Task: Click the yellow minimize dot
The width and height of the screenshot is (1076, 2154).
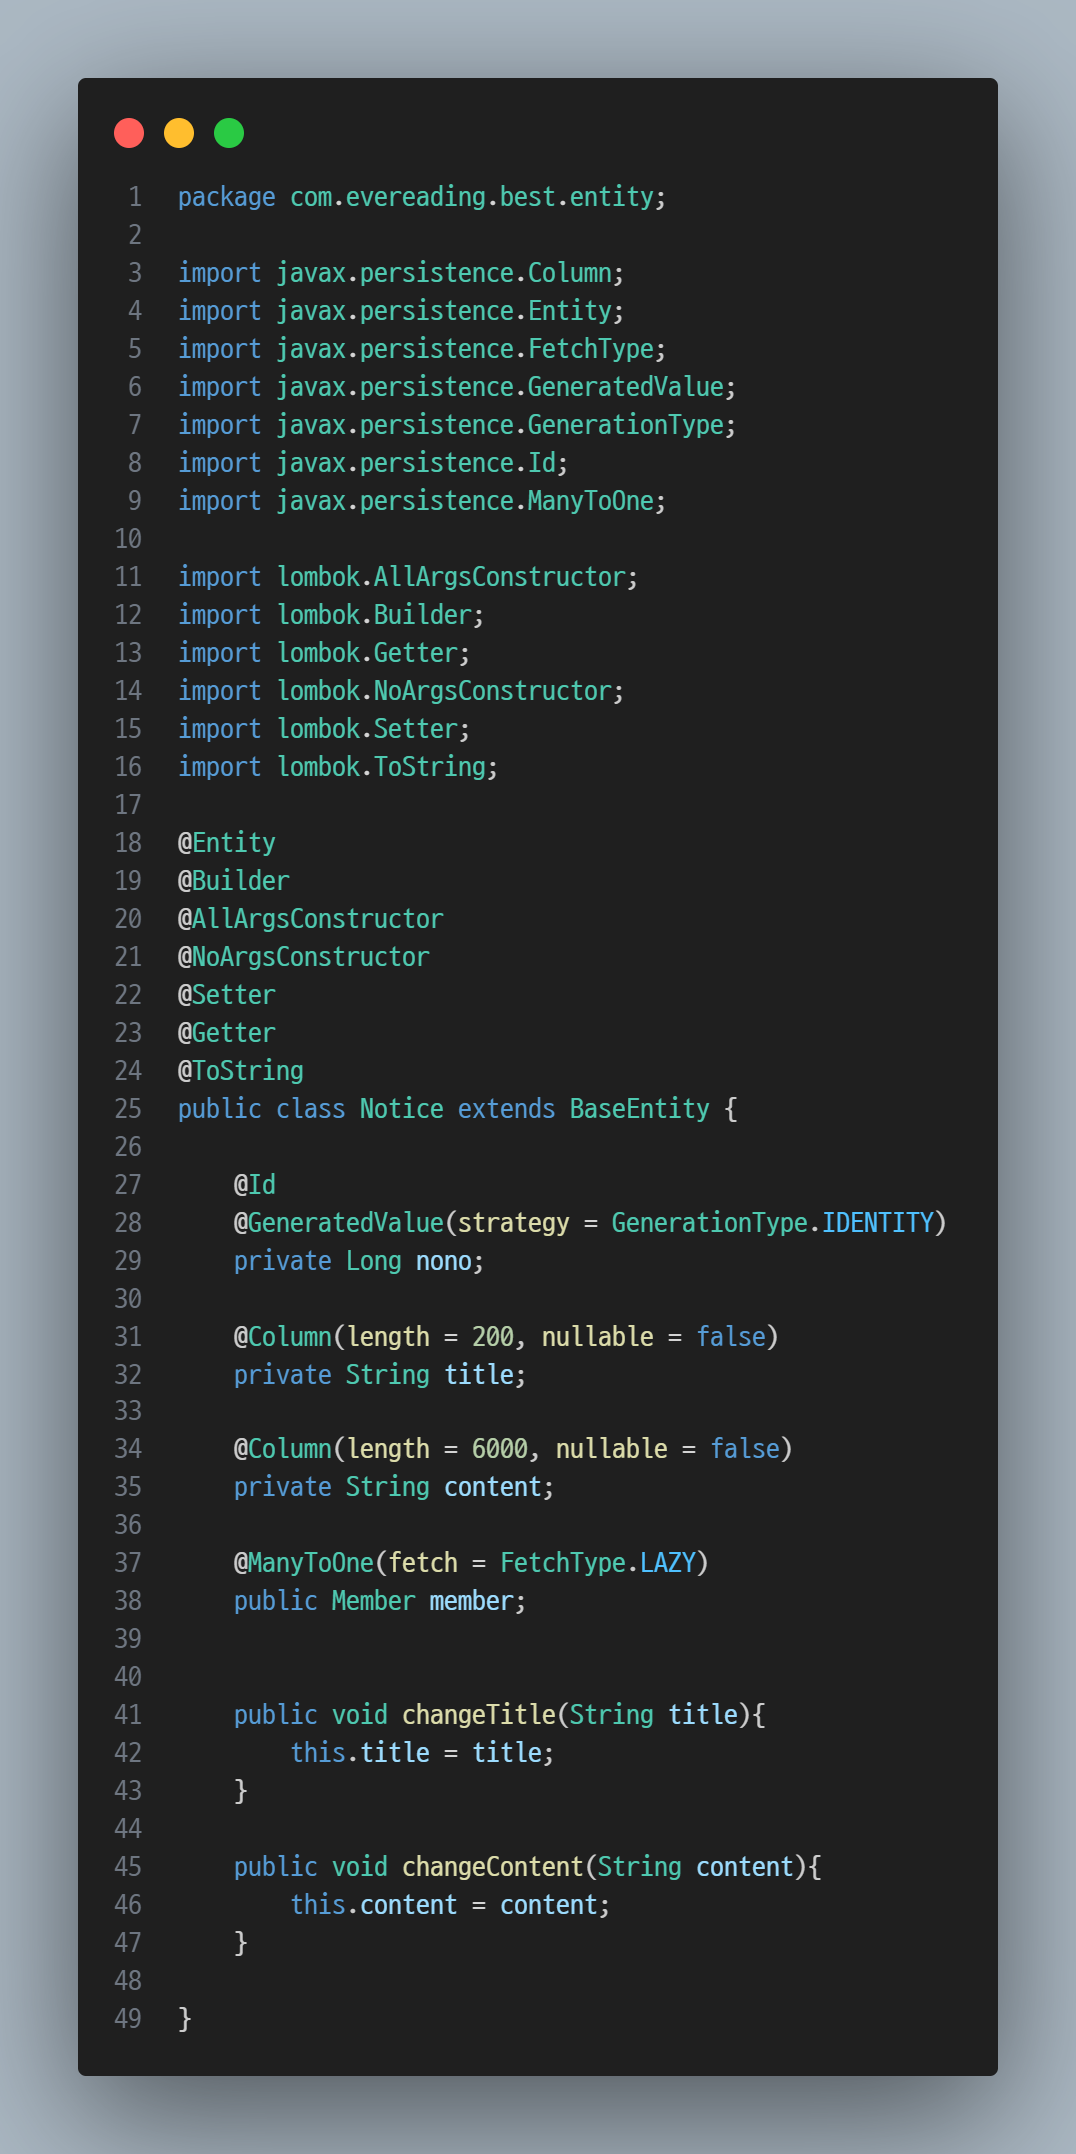Action: 179,133
